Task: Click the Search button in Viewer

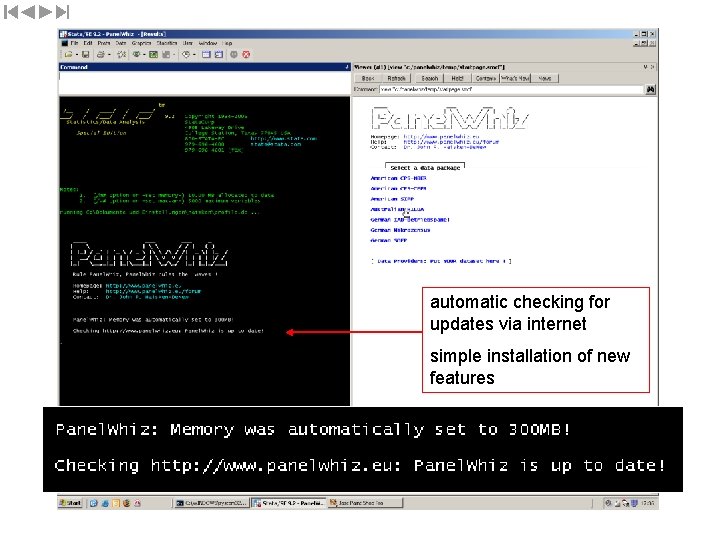Action: (x=430, y=79)
